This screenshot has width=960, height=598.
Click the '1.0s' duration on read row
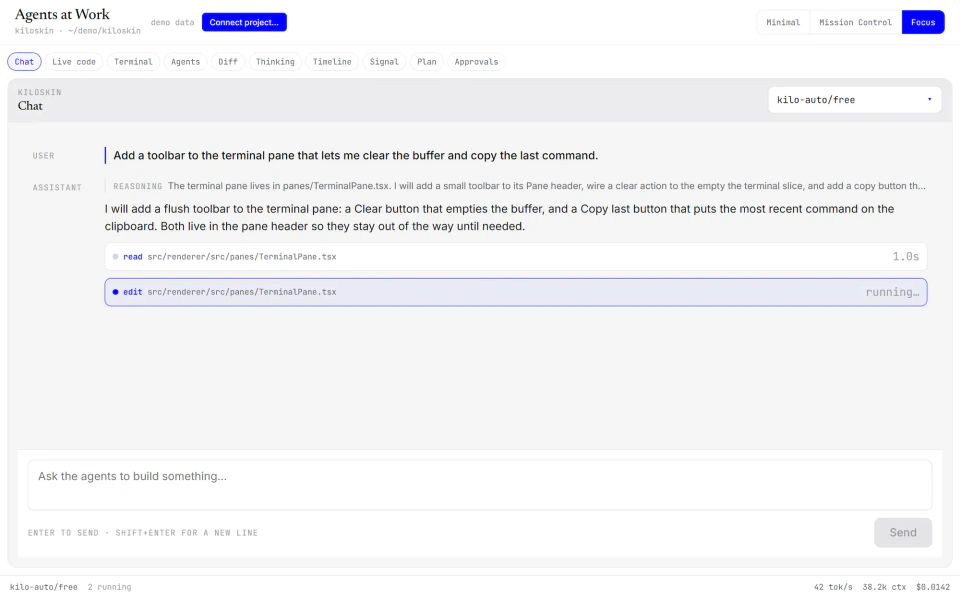(x=906, y=257)
